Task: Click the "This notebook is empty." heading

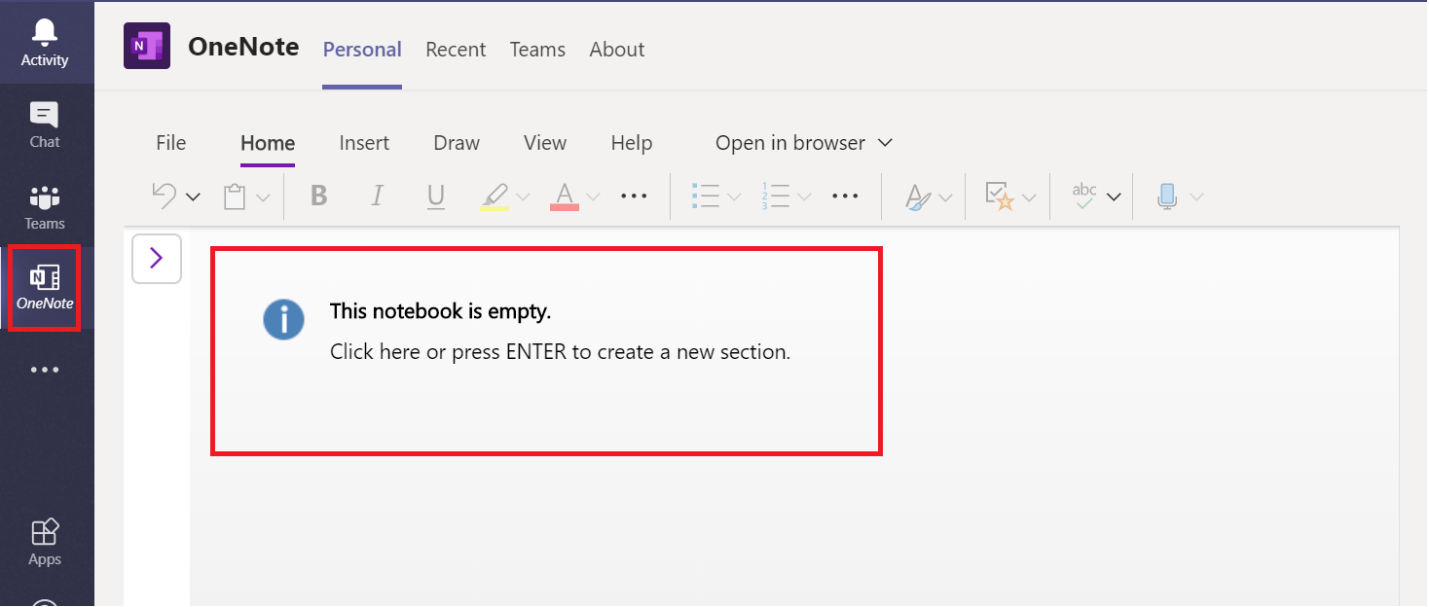Action: point(440,312)
